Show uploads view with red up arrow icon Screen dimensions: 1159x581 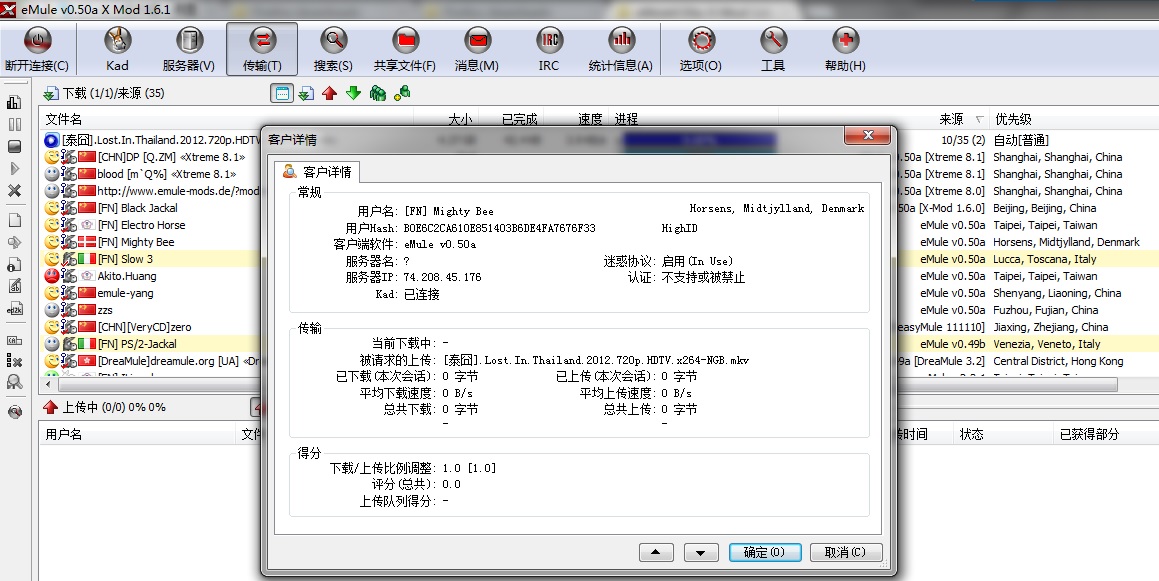click(330, 93)
